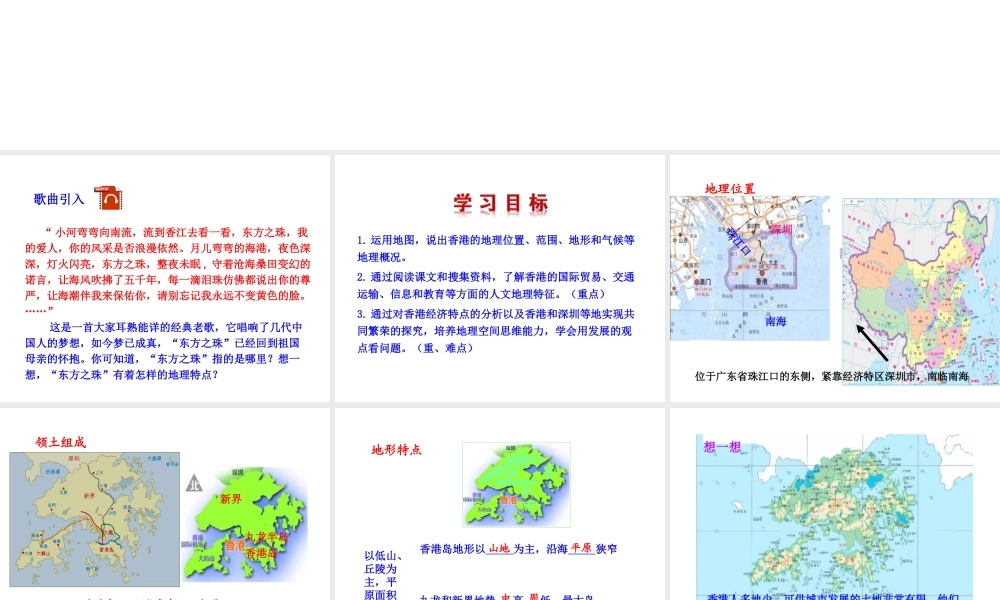Open the 领土组成 slide thumbnail

point(165,504)
